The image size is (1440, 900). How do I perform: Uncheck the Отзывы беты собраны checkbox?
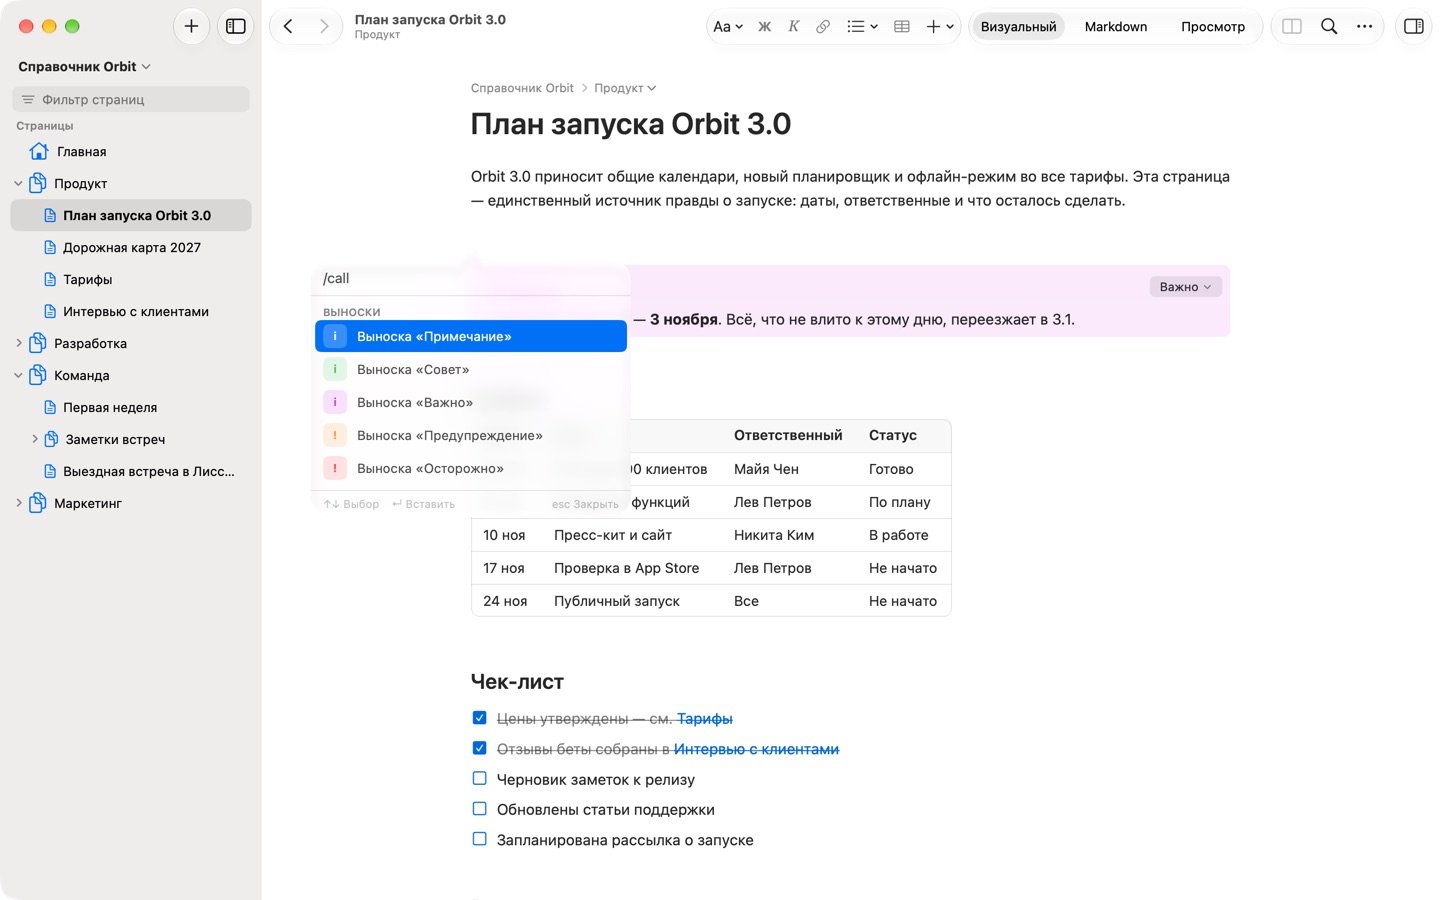pos(480,748)
